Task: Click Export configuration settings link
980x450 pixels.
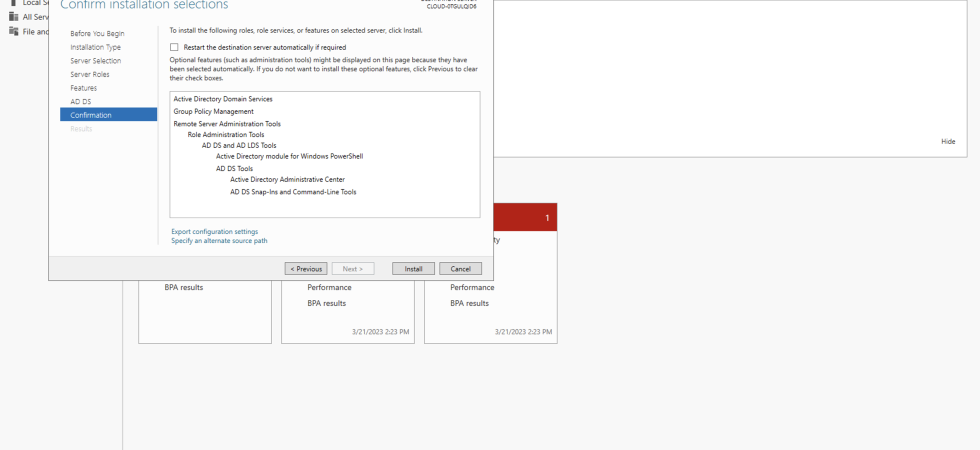Action: point(214,232)
